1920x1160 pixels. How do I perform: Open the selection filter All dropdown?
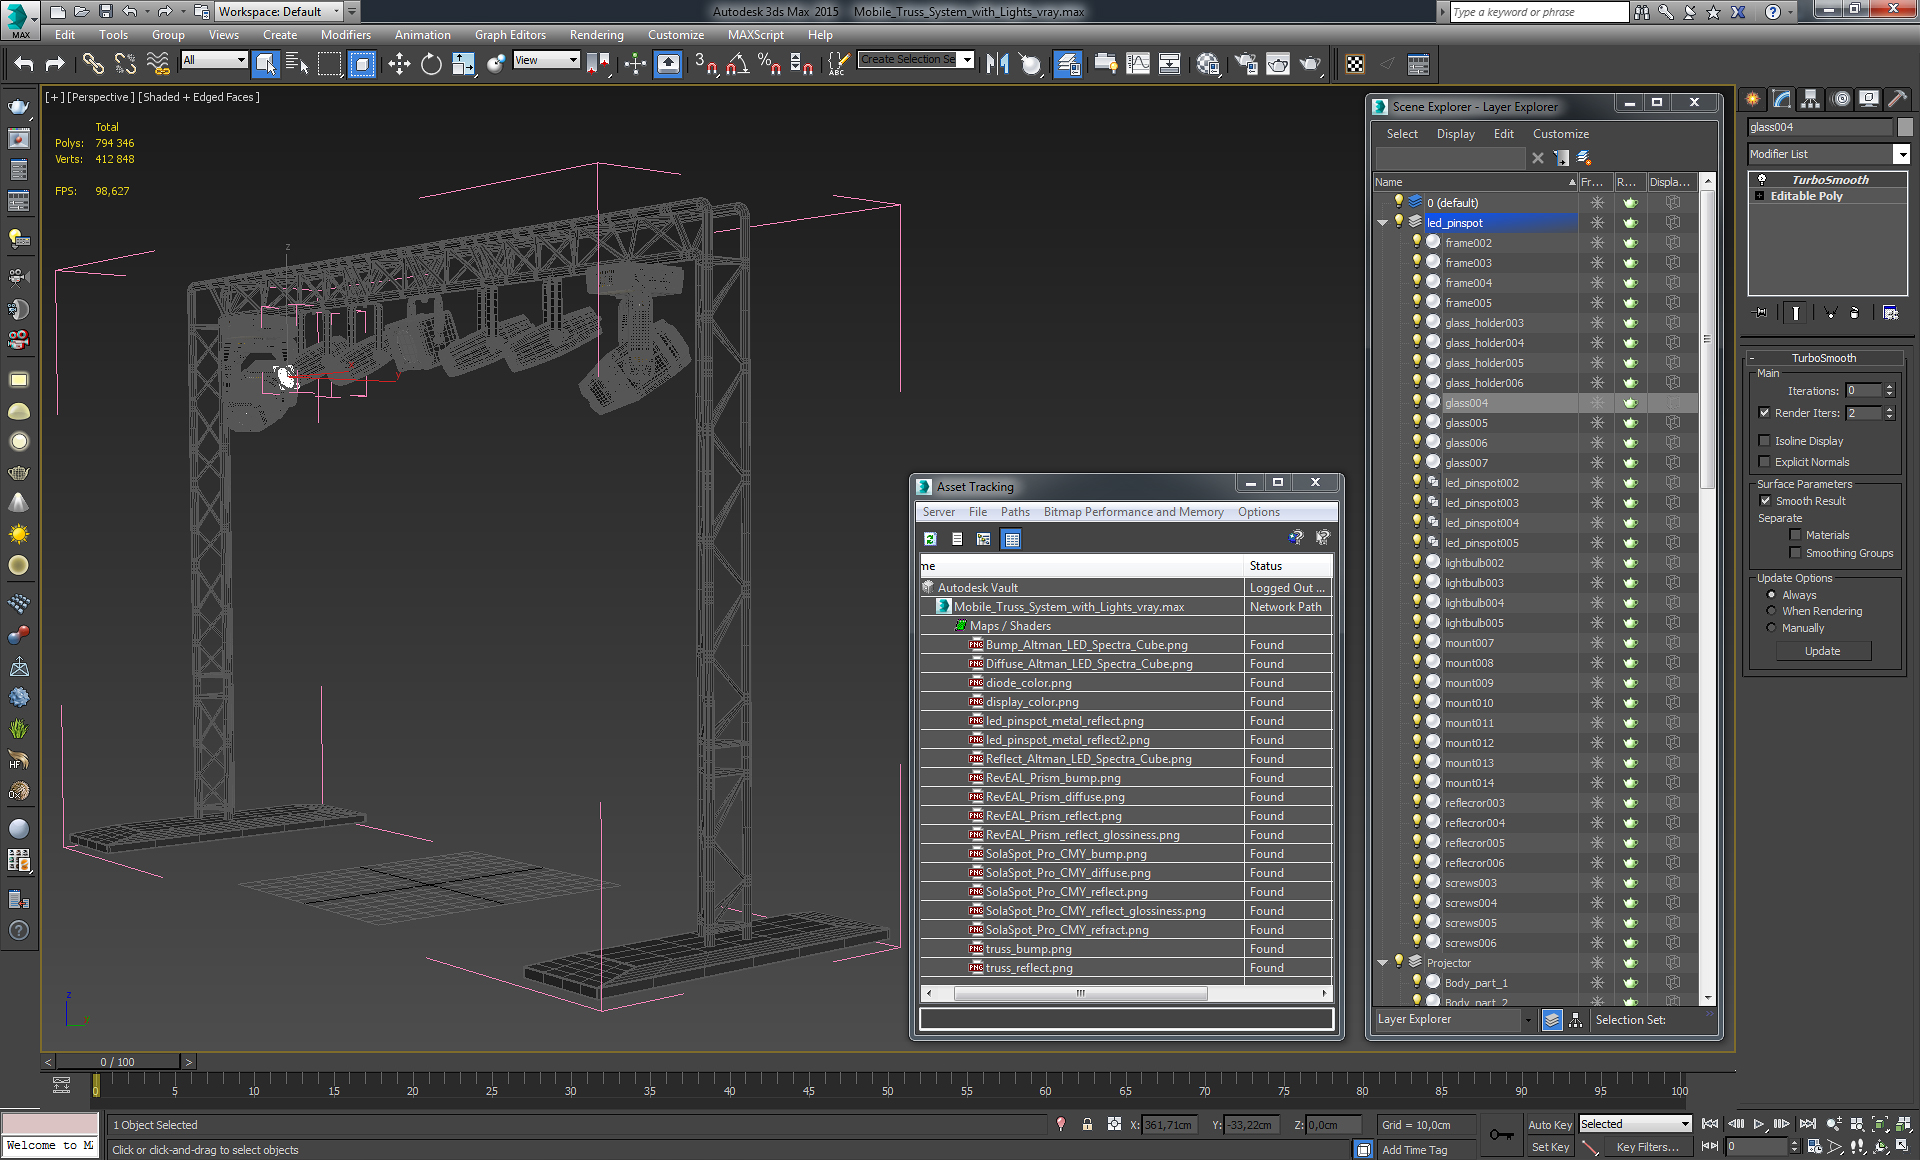214,61
